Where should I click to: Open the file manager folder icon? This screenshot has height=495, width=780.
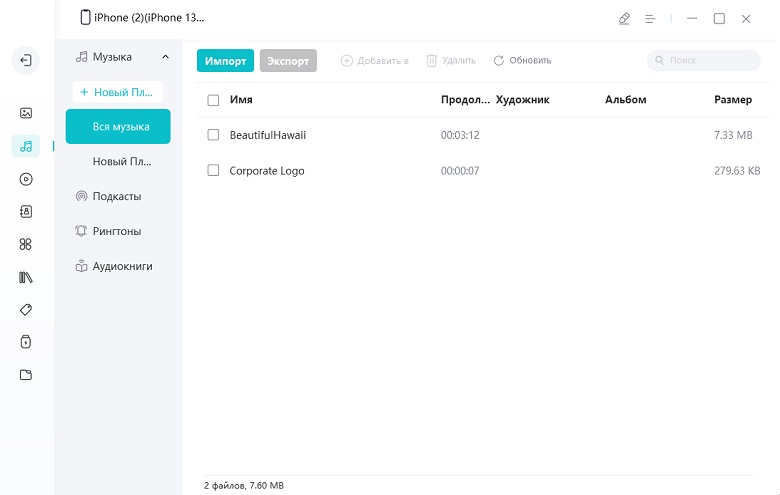click(x=26, y=375)
